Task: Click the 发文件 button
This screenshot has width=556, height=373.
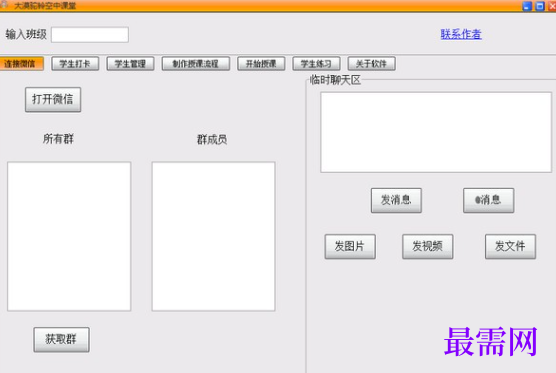Action: tap(510, 246)
